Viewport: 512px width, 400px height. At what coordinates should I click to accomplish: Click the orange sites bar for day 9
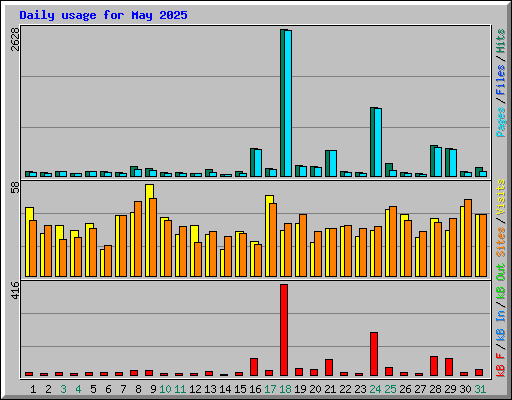coord(153,237)
